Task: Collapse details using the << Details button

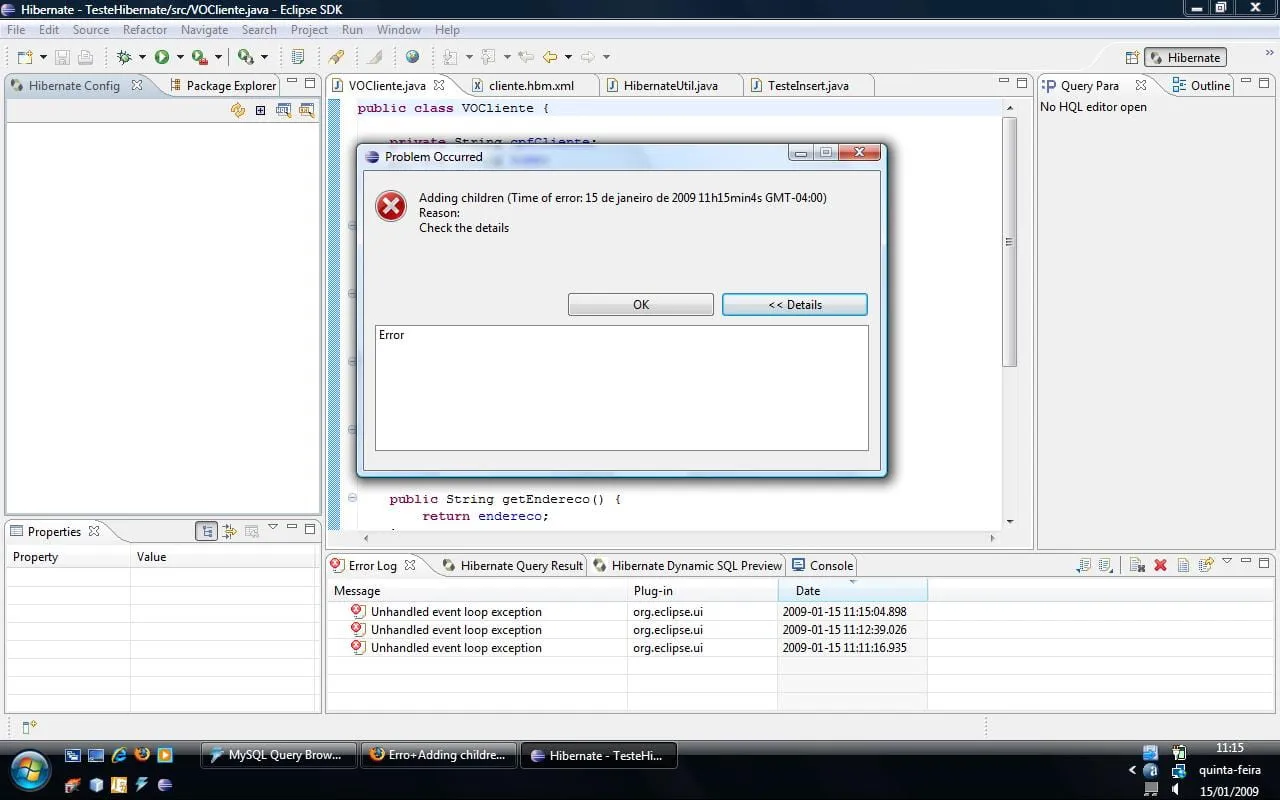Action: coord(794,305)
